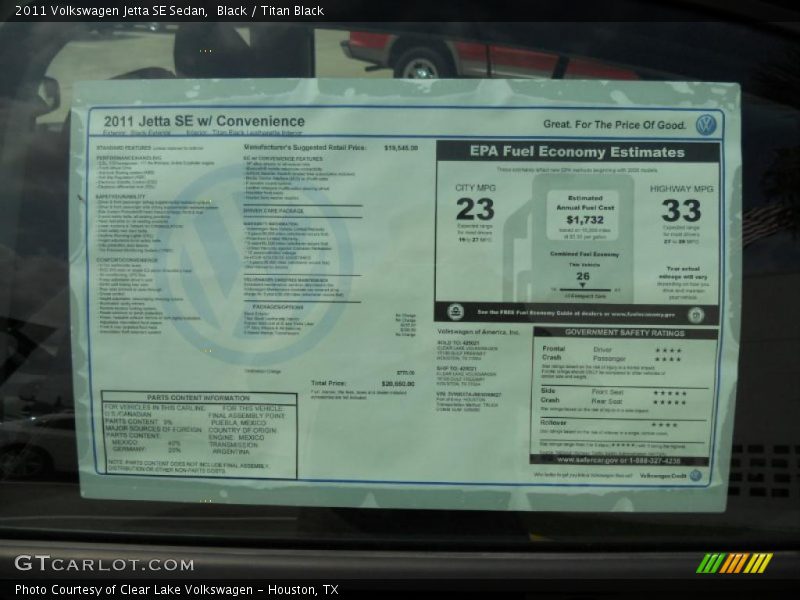Click the Volkswagen Credit label
Screen dimensions: 800x600
[x=663, y=476]
